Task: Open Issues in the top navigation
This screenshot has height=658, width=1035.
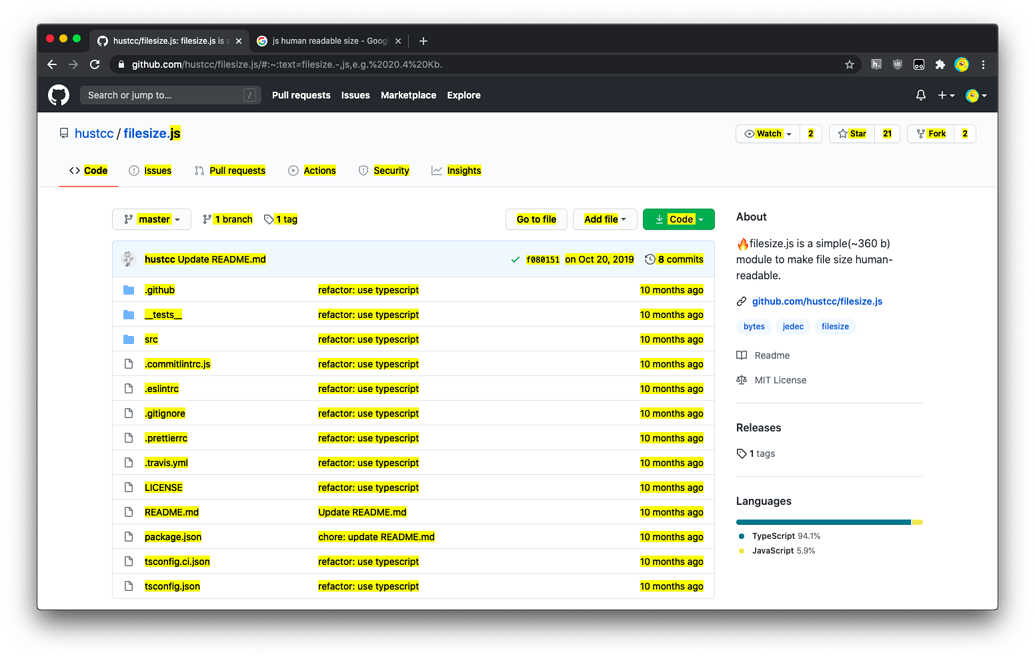Action: pyautogui.click(x=355, y=95)
